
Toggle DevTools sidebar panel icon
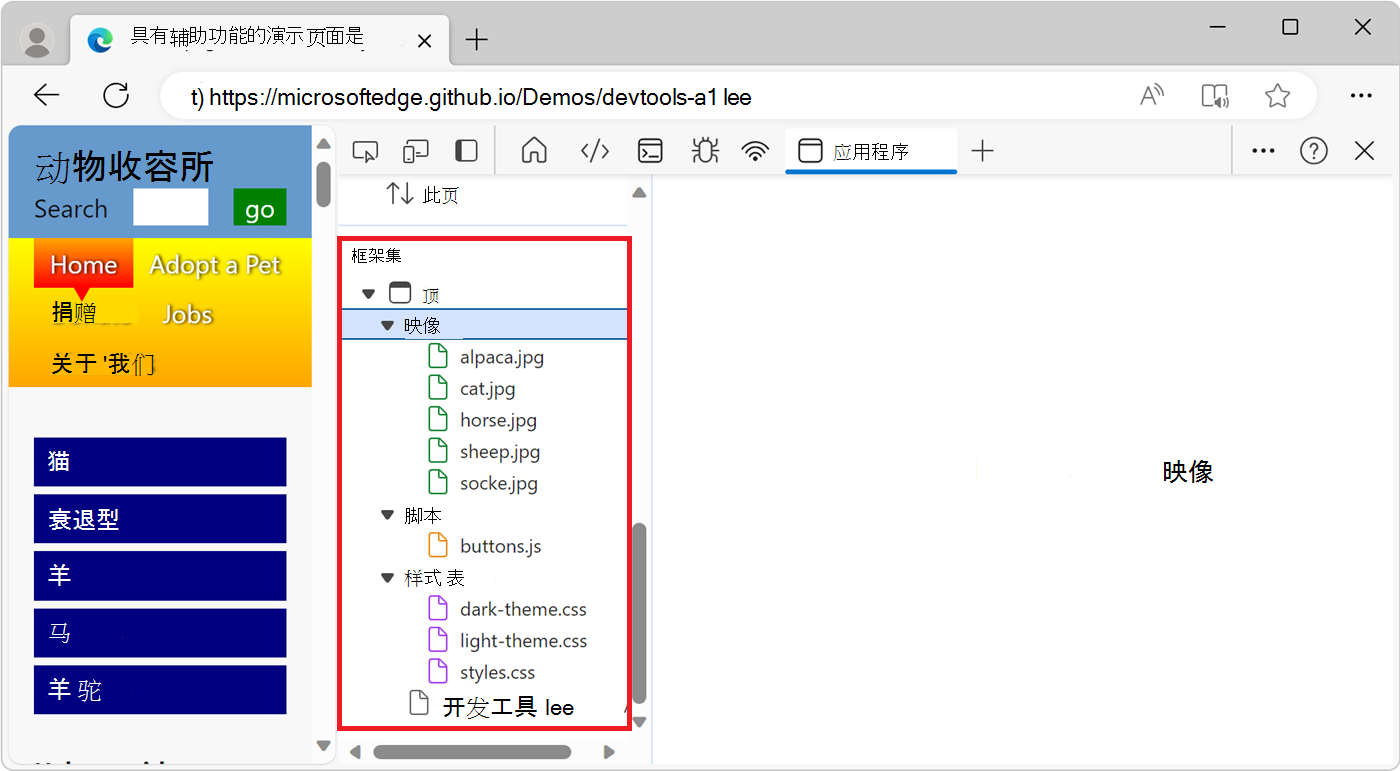click(x=466, y=151)
